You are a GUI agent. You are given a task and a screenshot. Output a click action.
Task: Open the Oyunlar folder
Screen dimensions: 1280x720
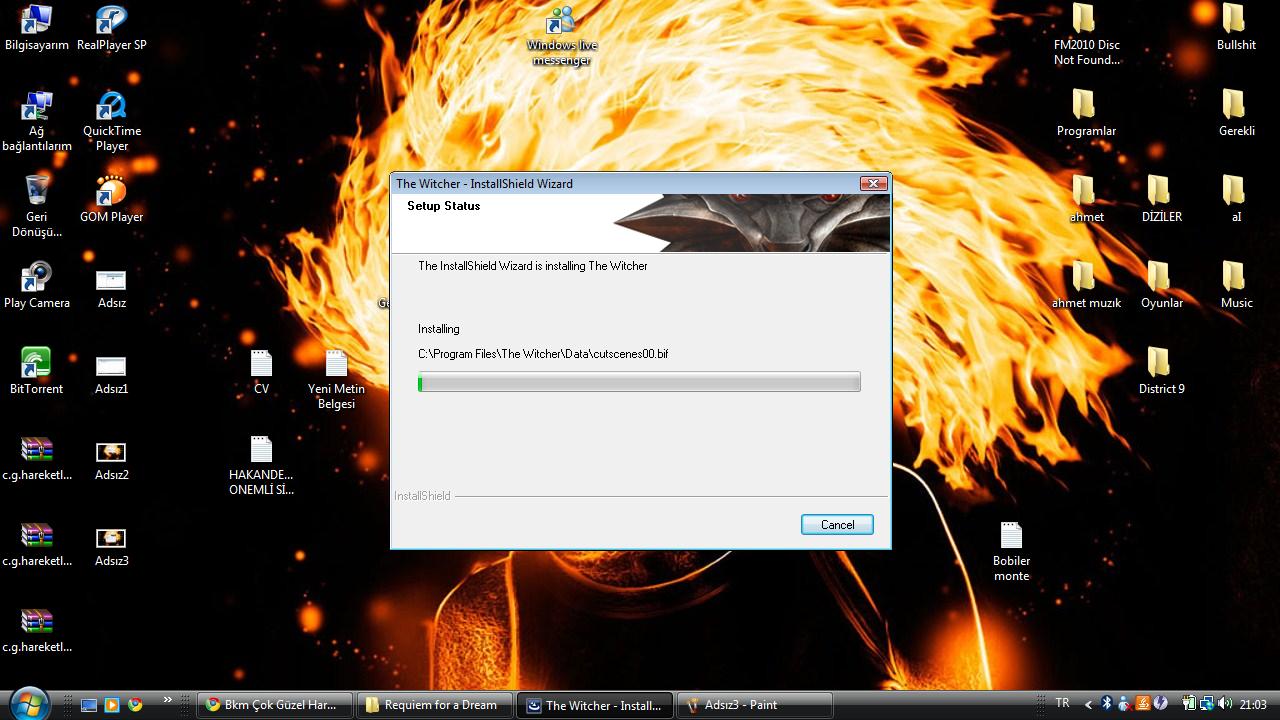1161,286
